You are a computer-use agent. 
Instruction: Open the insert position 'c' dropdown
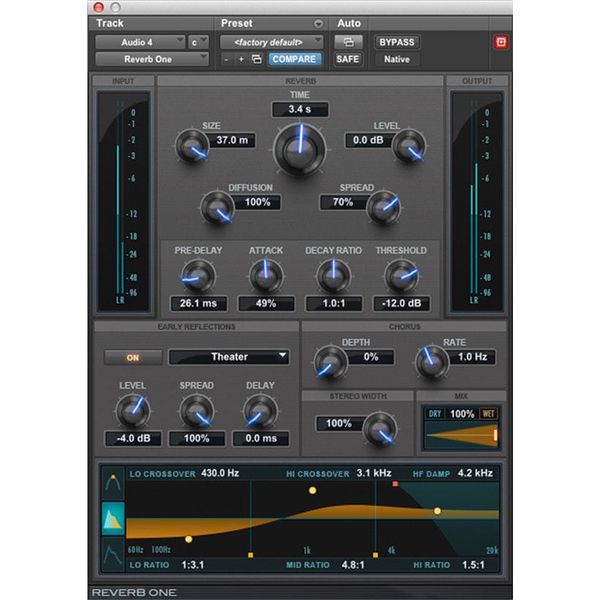(x=198, y=42)
